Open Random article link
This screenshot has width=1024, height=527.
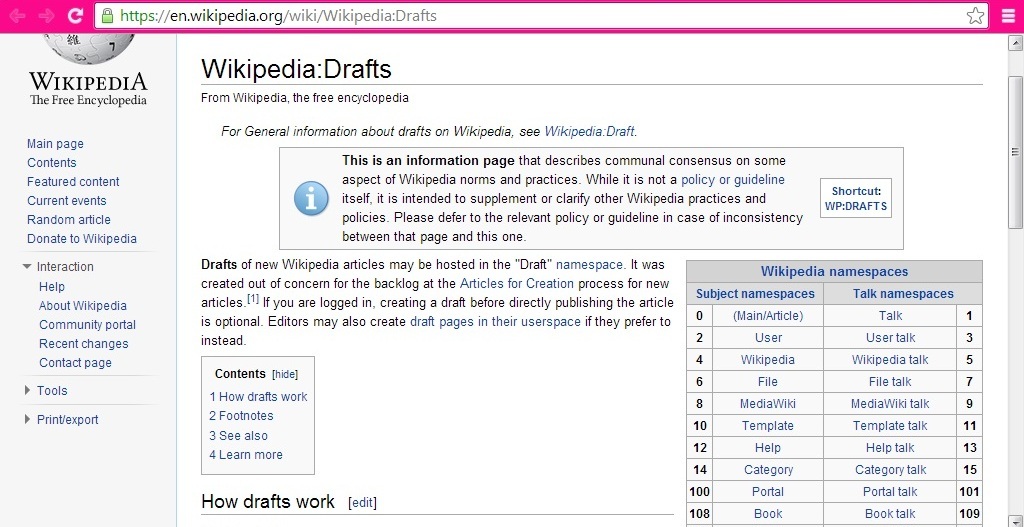(69, 219)
